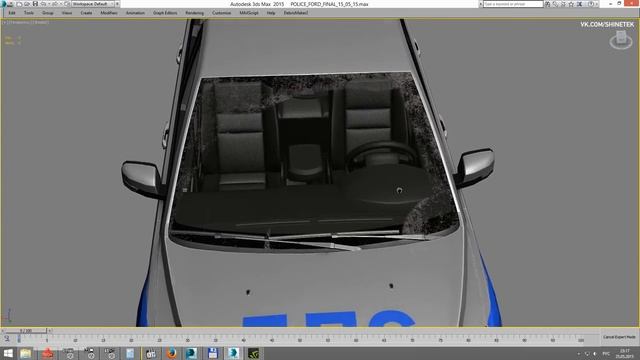640x360 pixels.
Task: Open the MAXScript menu
Action: click(x=249, y=13)
